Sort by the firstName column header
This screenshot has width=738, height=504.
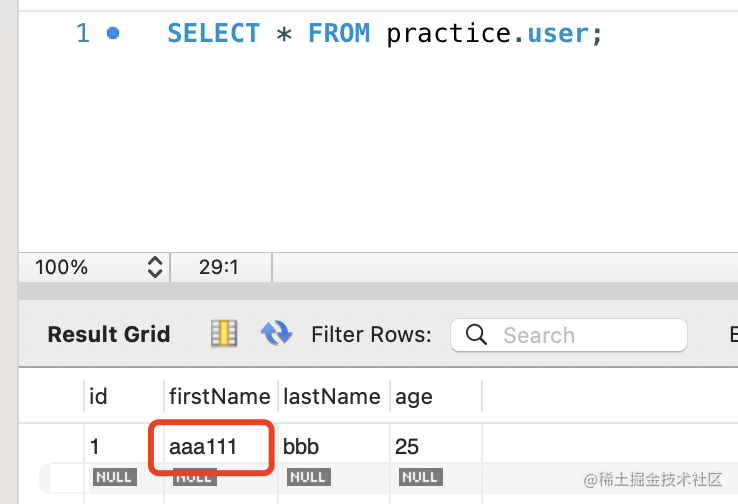click(x=220, y=396)
